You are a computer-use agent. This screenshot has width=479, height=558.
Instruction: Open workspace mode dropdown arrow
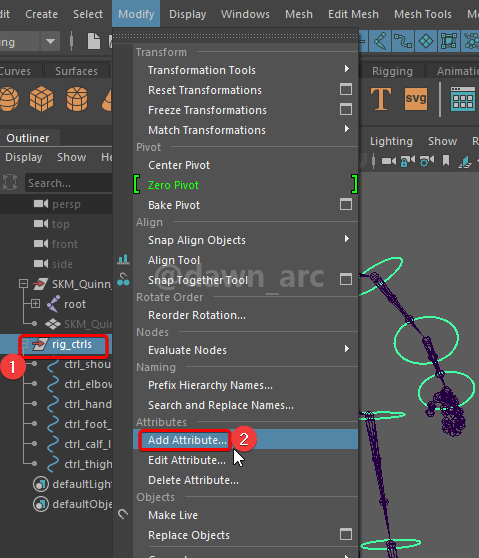pos(50,42)
